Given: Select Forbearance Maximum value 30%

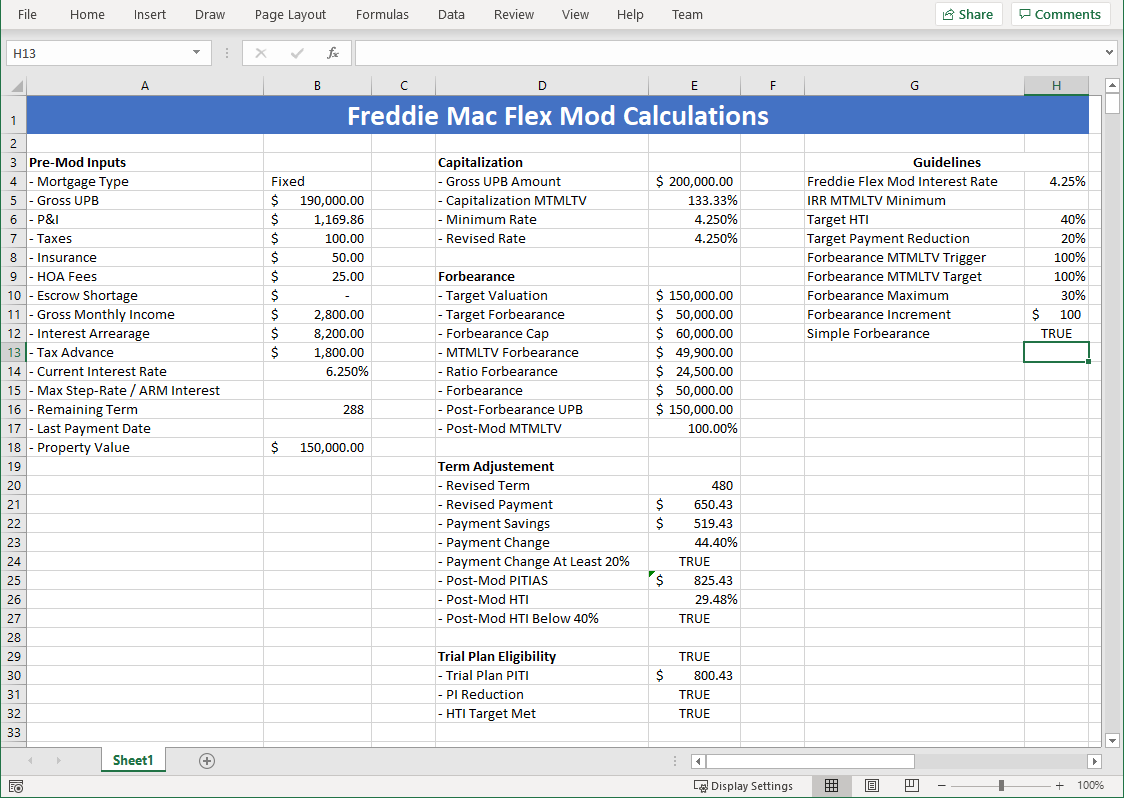Looking at the screenshot, I should pos(1056,295).
